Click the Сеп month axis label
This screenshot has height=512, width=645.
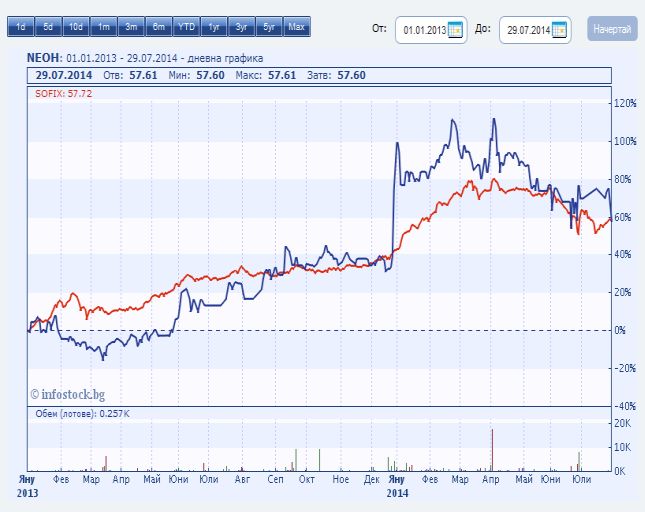pos(275,480)
